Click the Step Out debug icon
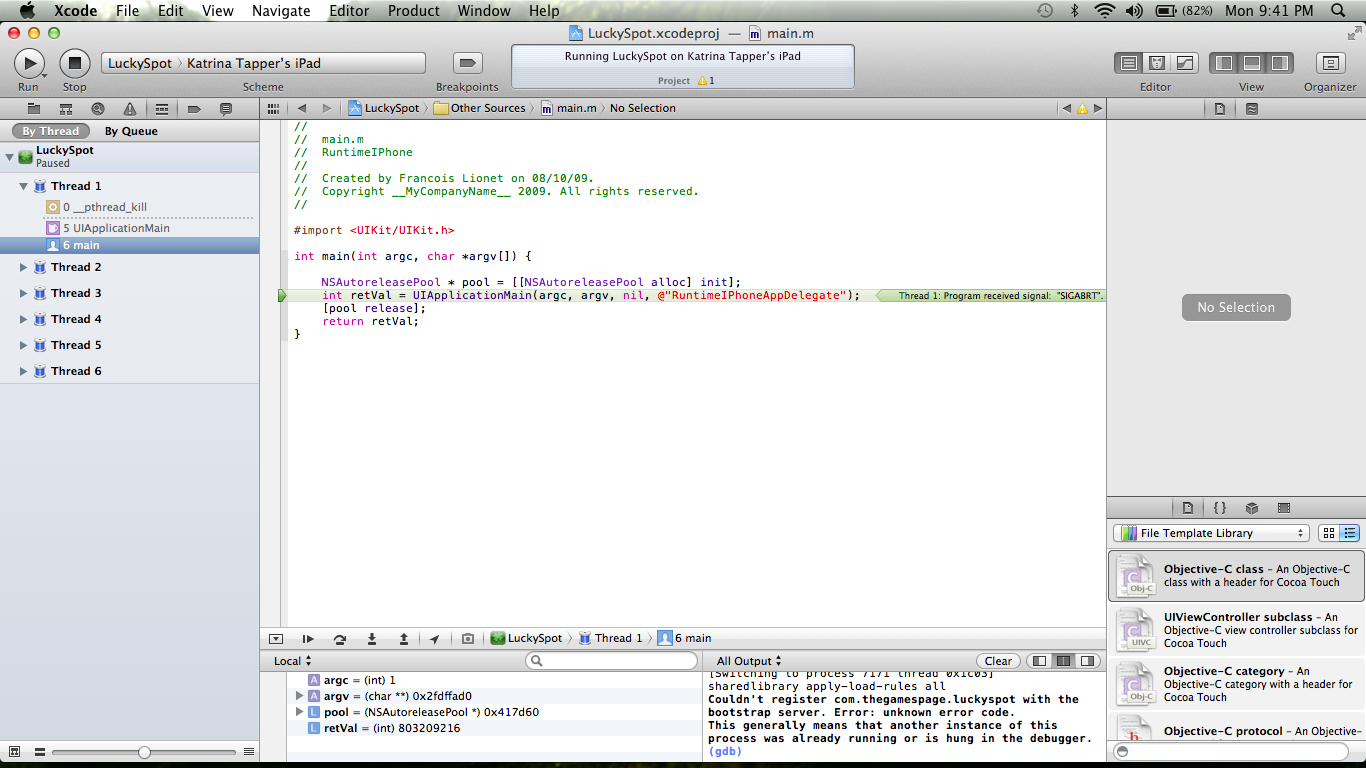The image size is (1366, 768). pyautogui.click(x=404, y=638)
